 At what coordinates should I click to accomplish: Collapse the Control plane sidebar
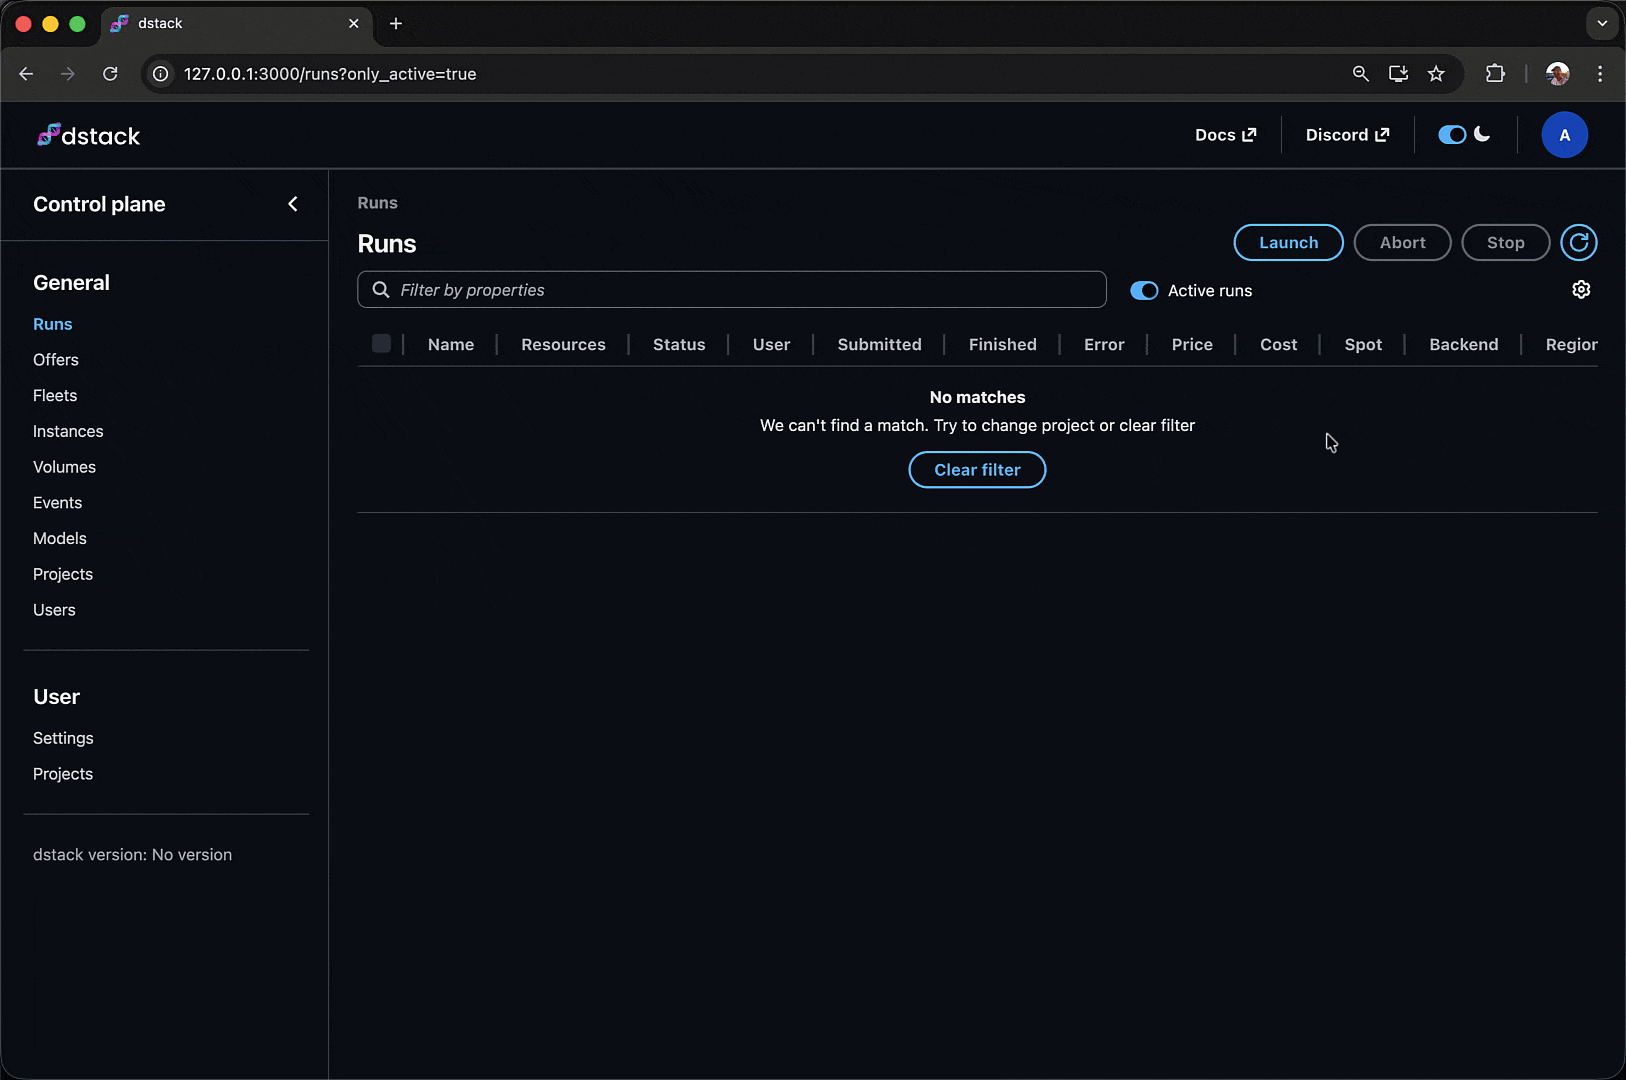[293, 204]
